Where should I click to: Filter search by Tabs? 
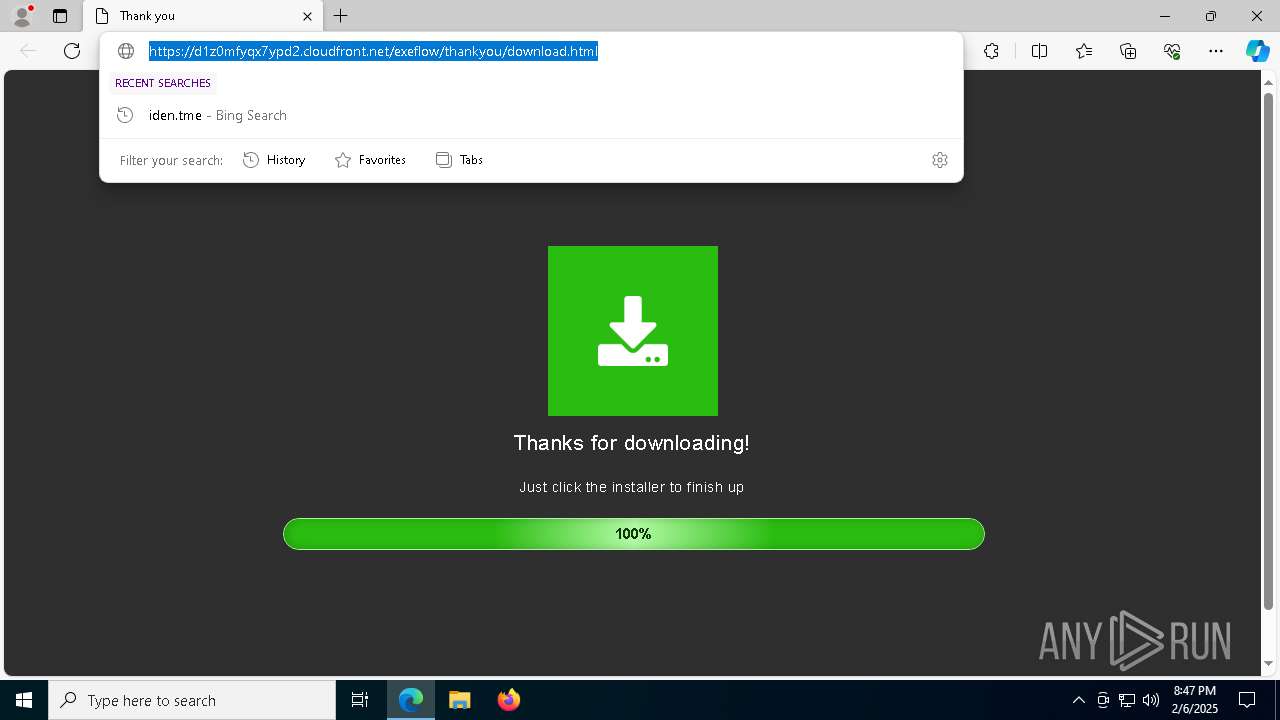tap(459, 160)
